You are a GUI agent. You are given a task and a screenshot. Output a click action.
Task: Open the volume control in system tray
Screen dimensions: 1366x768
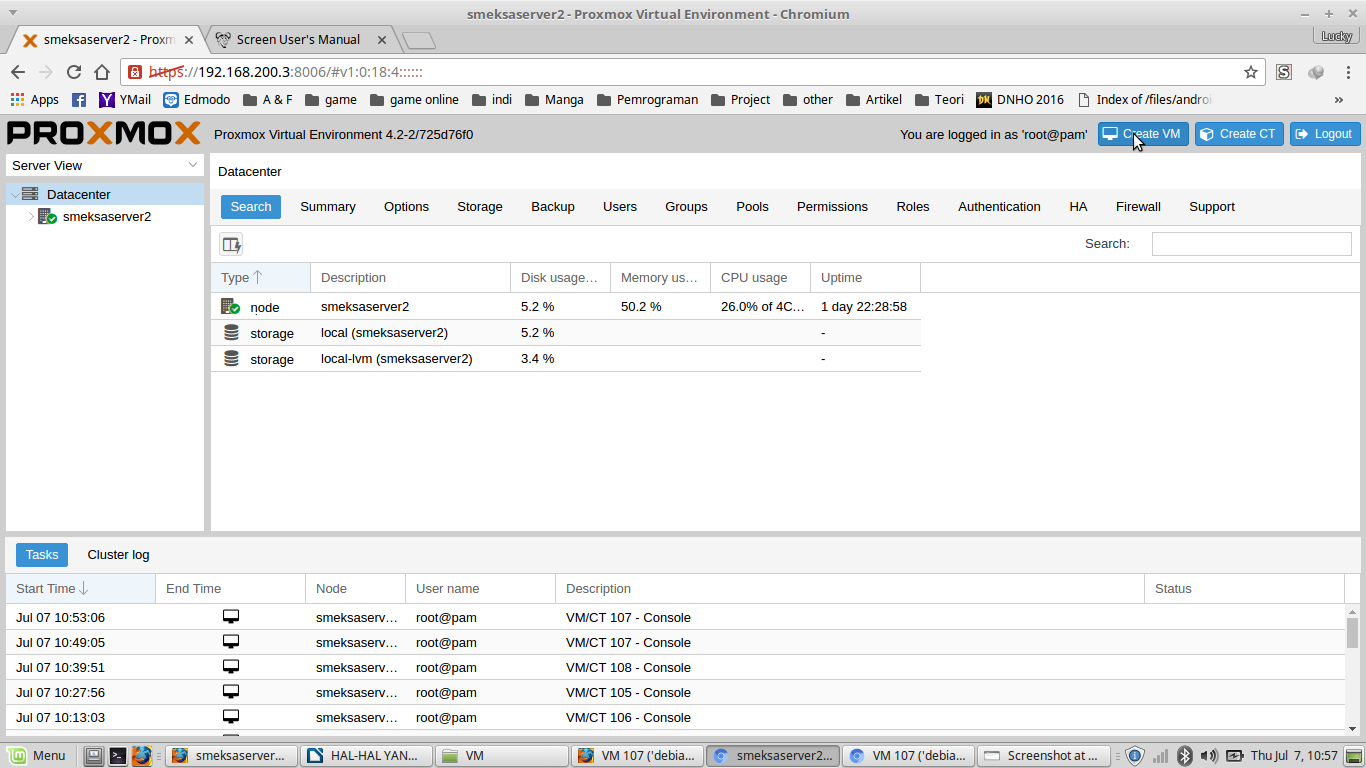point(1209,756)
